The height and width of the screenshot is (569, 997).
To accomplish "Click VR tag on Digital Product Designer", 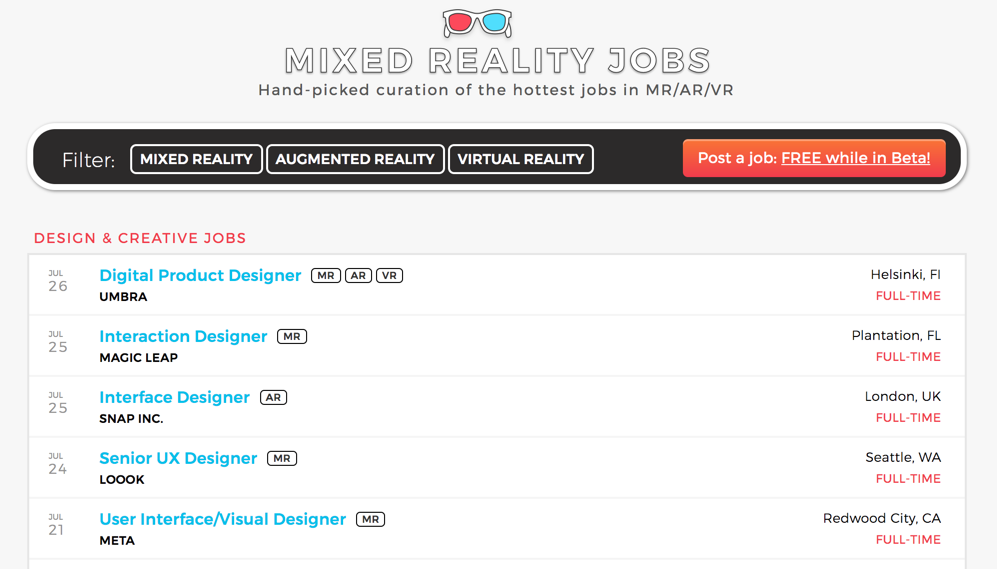I will (389, 275).
